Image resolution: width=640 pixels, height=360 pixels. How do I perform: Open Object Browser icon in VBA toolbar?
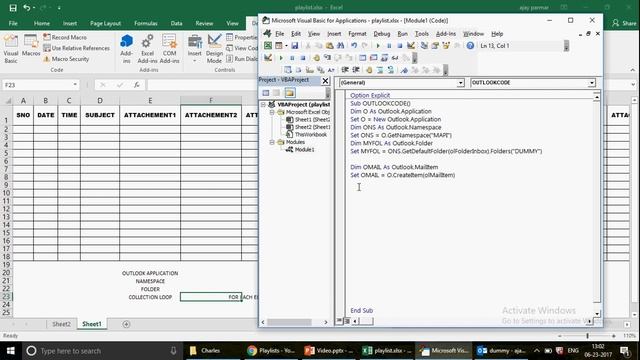[x=446, y=46]
